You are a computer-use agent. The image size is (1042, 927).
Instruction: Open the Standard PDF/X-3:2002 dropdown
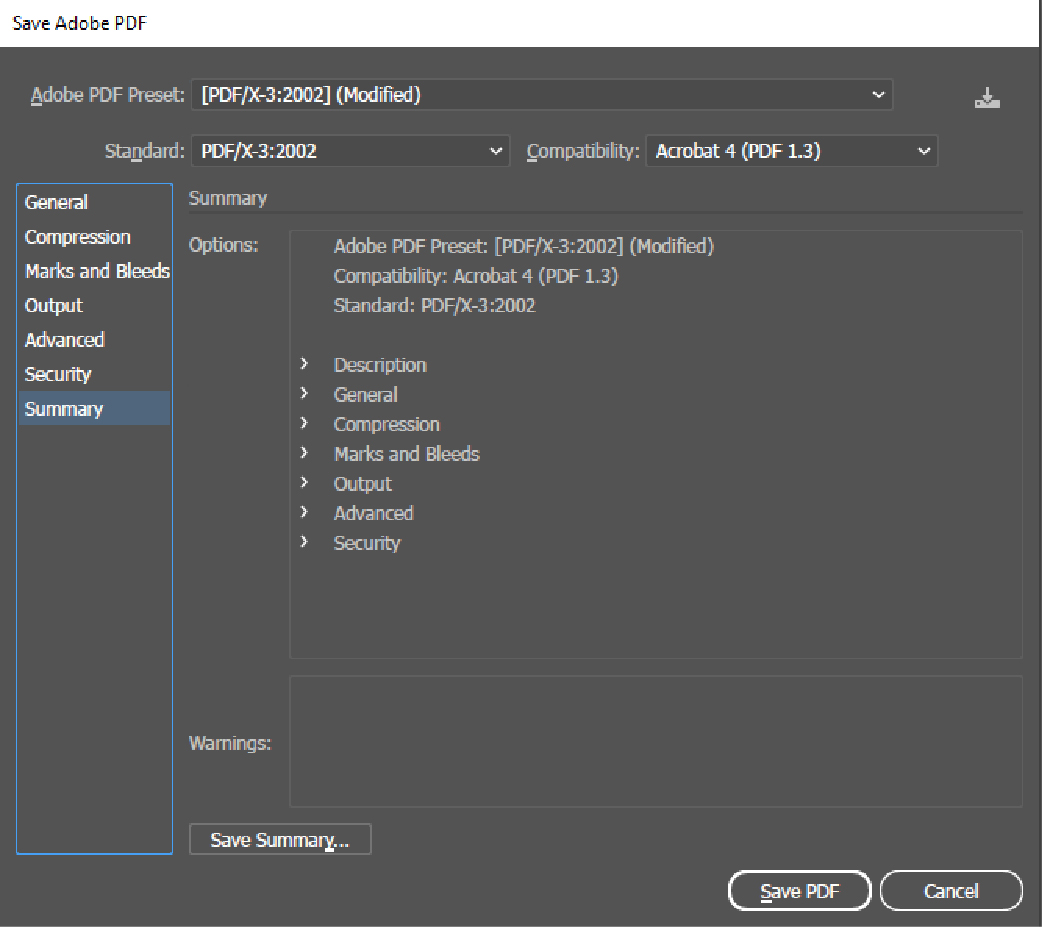click(x=349, y=152)
